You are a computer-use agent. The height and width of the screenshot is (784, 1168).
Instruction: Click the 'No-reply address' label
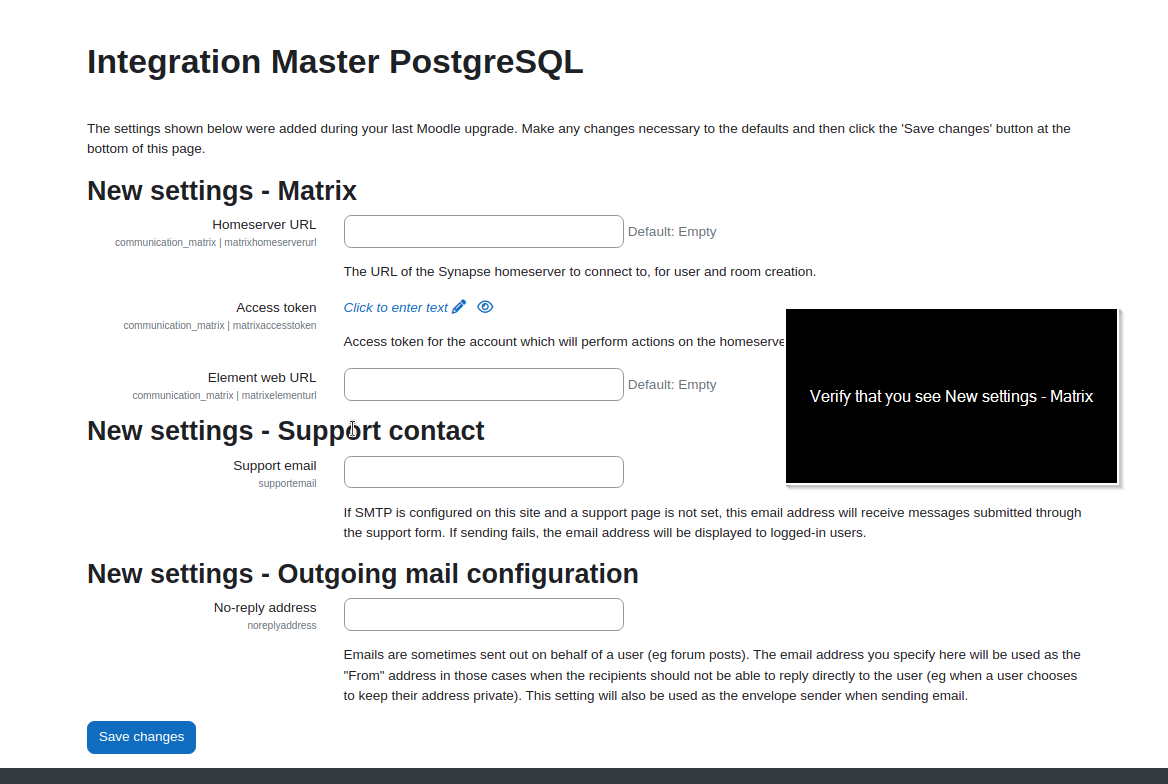(x=265, y=608)
